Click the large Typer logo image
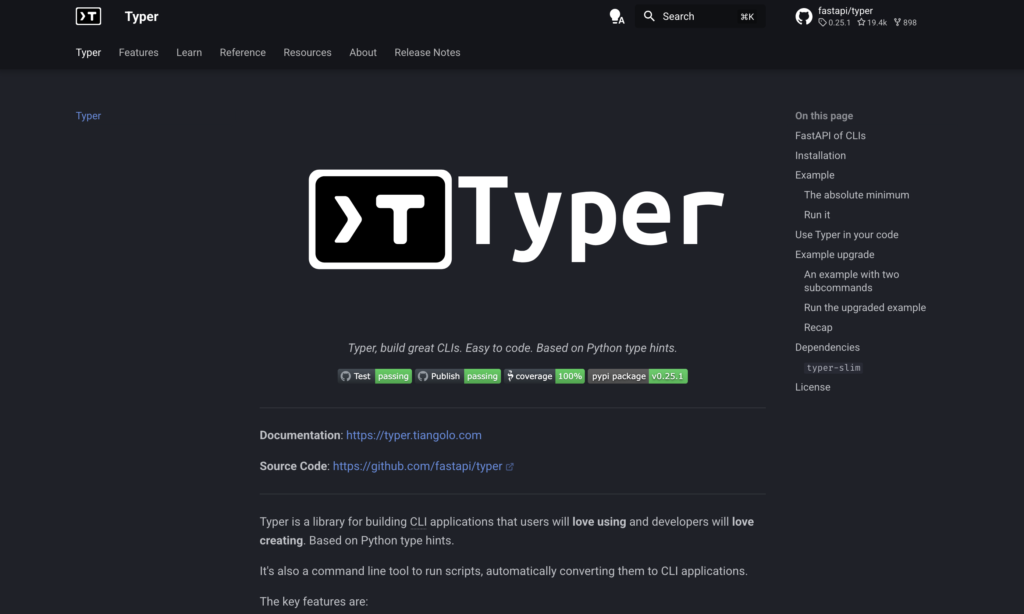 (516, 219)
